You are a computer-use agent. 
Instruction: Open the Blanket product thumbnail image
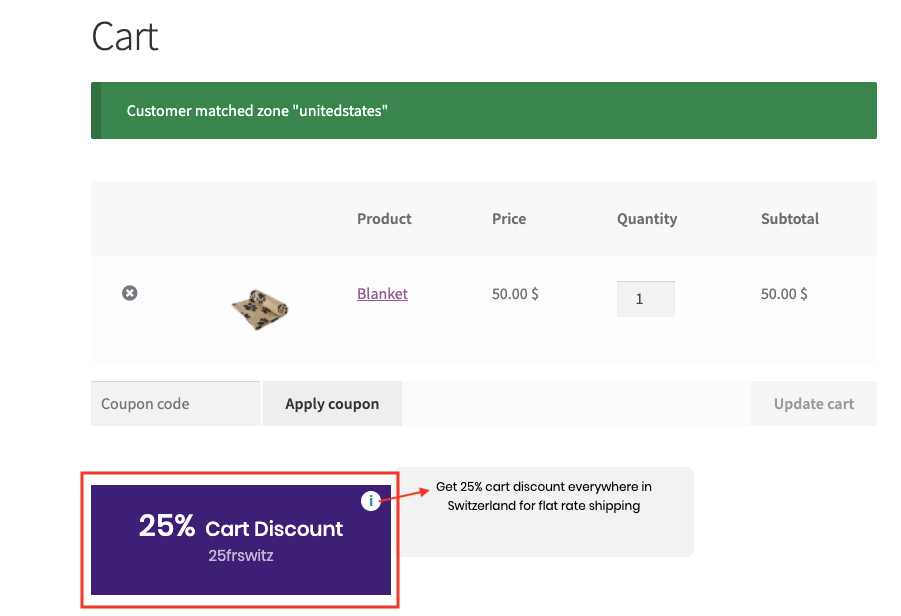(x=259, y=309)
